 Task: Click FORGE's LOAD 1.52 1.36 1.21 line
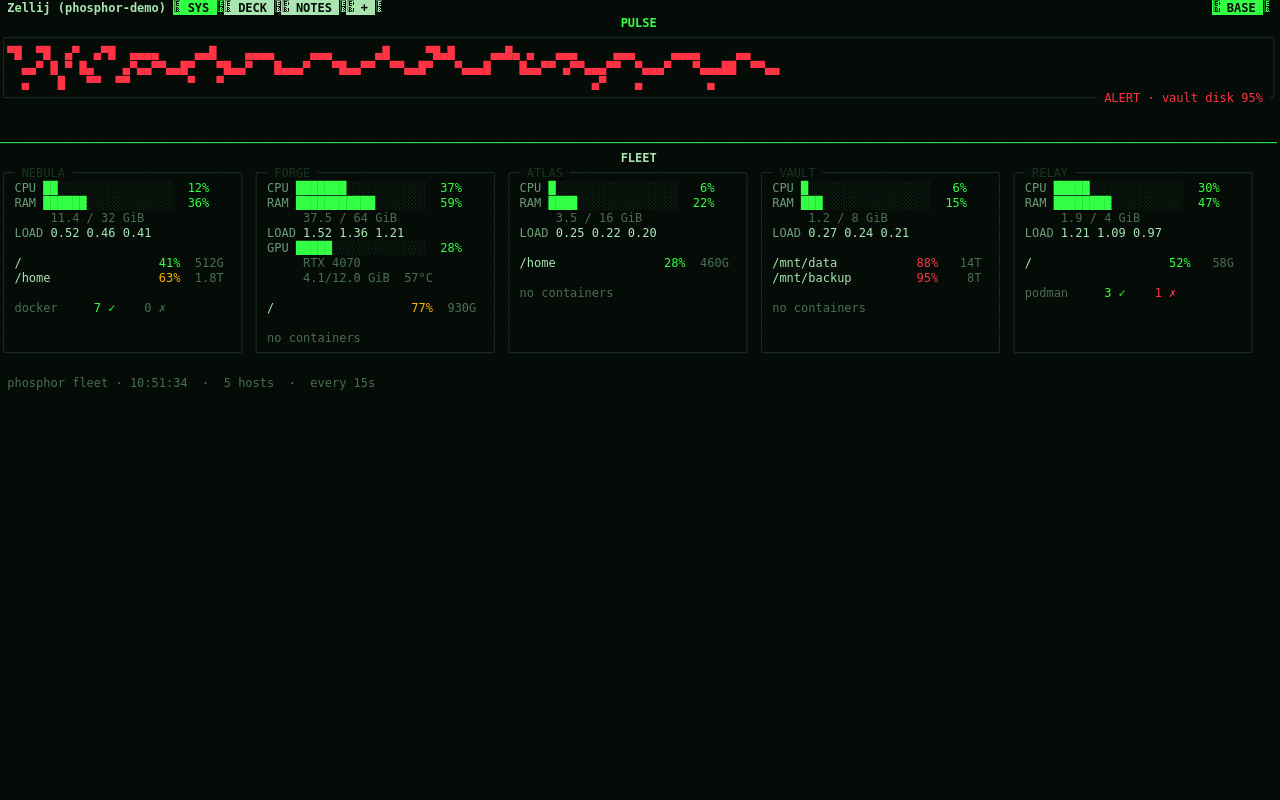click(x=335, y=233)
